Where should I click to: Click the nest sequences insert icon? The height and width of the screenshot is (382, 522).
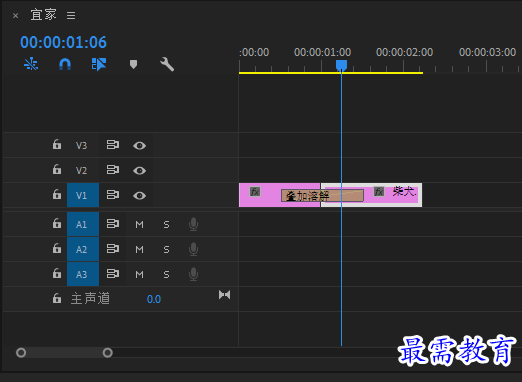[31, 64]
